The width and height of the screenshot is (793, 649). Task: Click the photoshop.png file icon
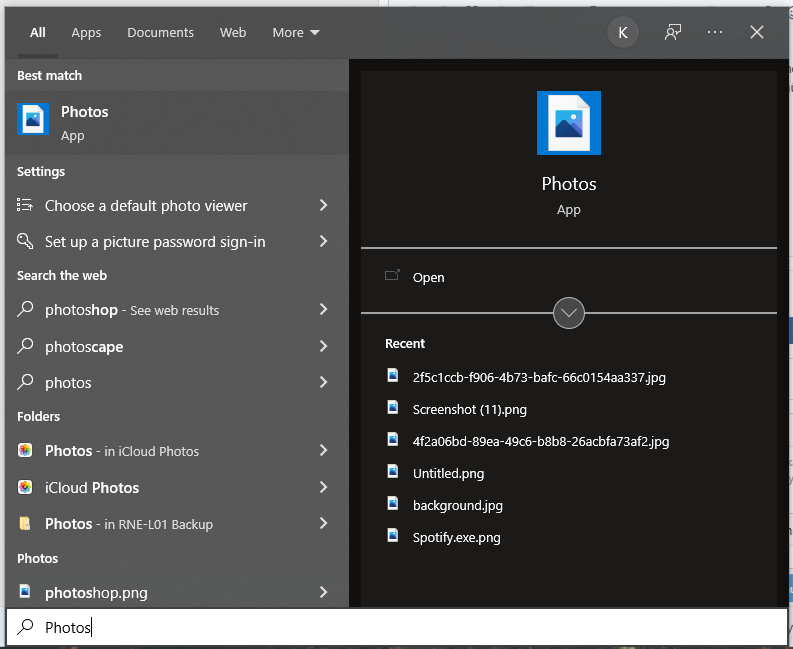[26, 592]
